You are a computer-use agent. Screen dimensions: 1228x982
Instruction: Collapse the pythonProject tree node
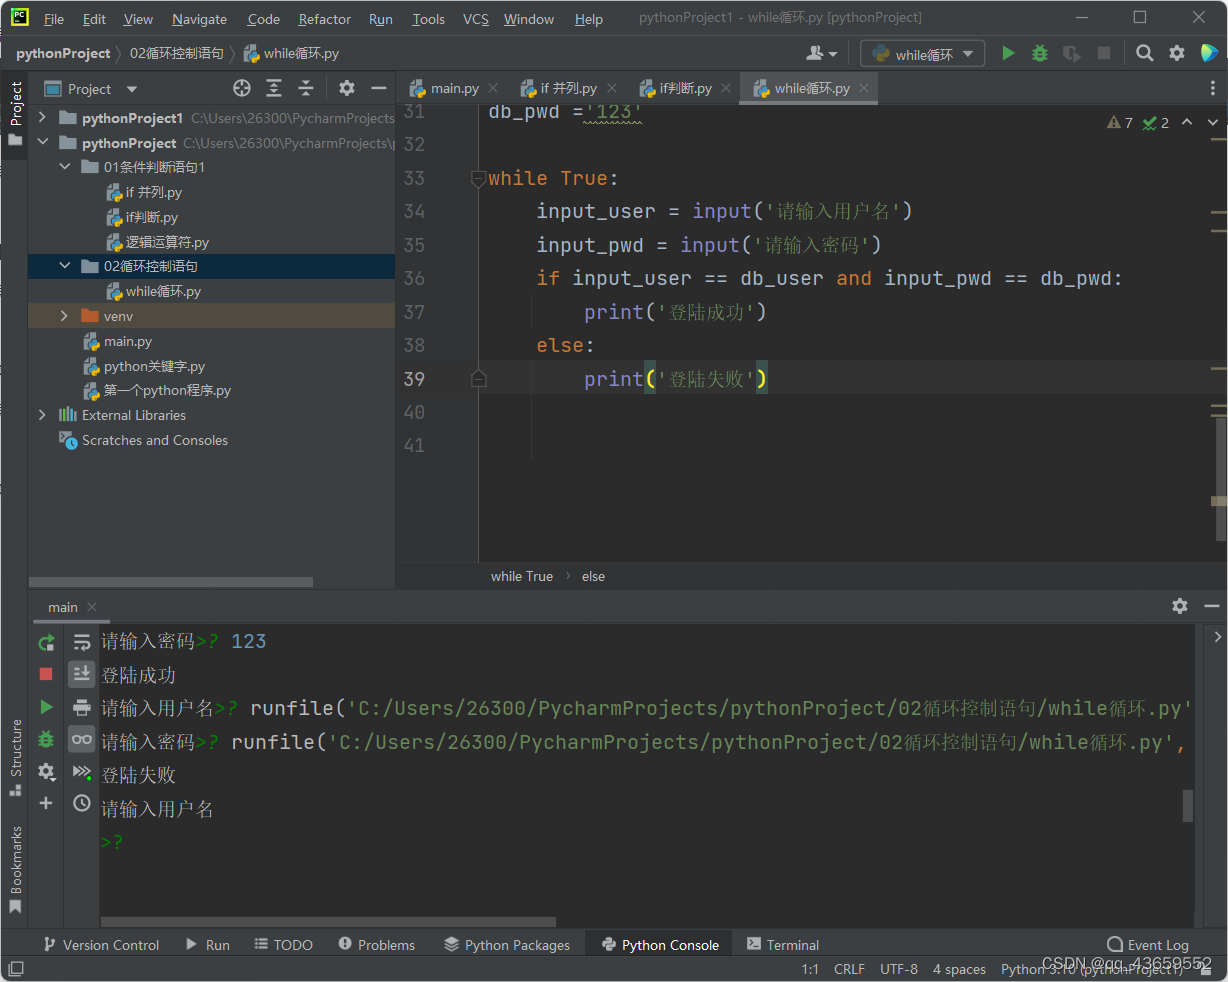coord(42,142)
